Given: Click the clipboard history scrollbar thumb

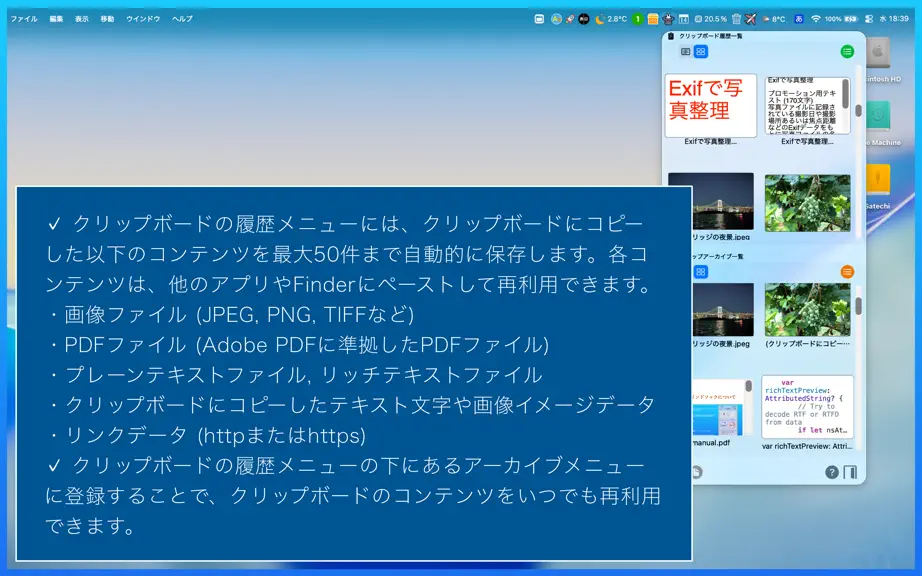Looking at the screenshot, I should 858,110.
